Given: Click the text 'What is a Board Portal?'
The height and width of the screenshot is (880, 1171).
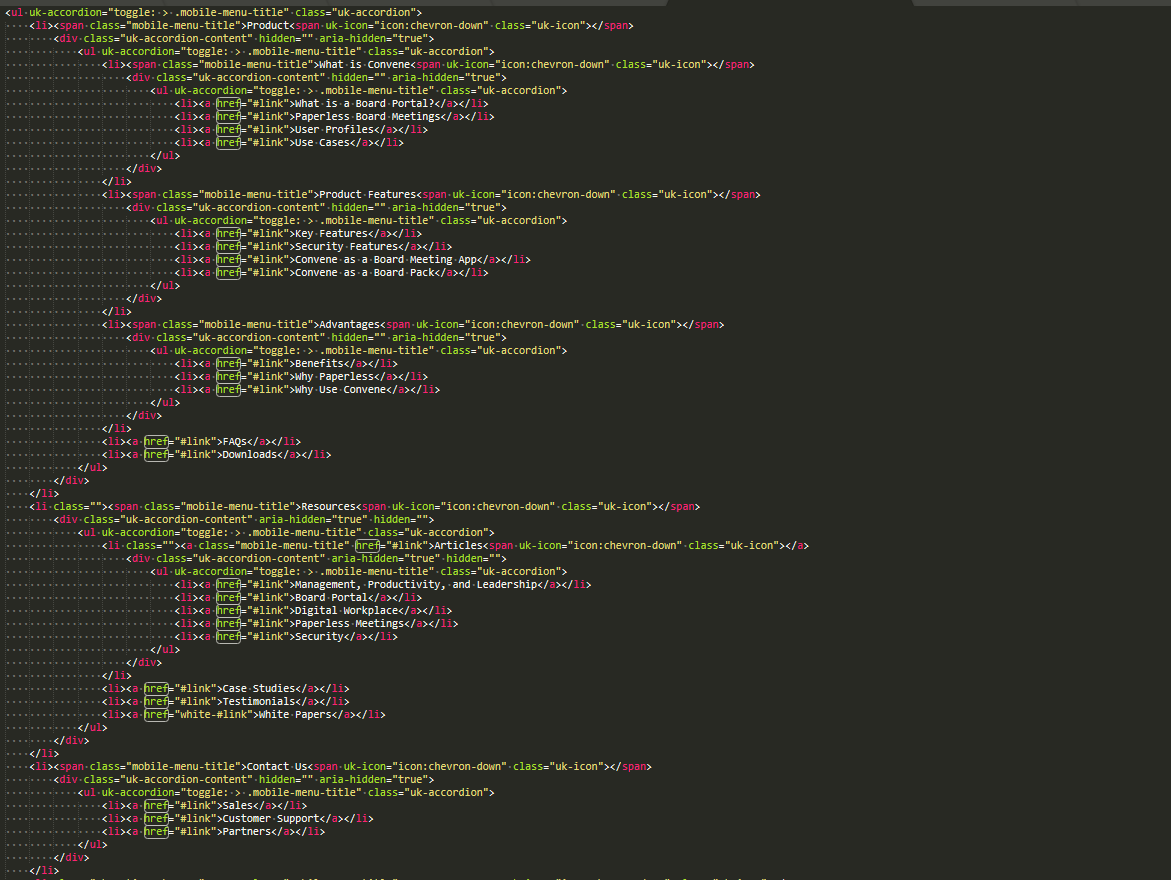Looking at the screenshot, I should [364, 104].
